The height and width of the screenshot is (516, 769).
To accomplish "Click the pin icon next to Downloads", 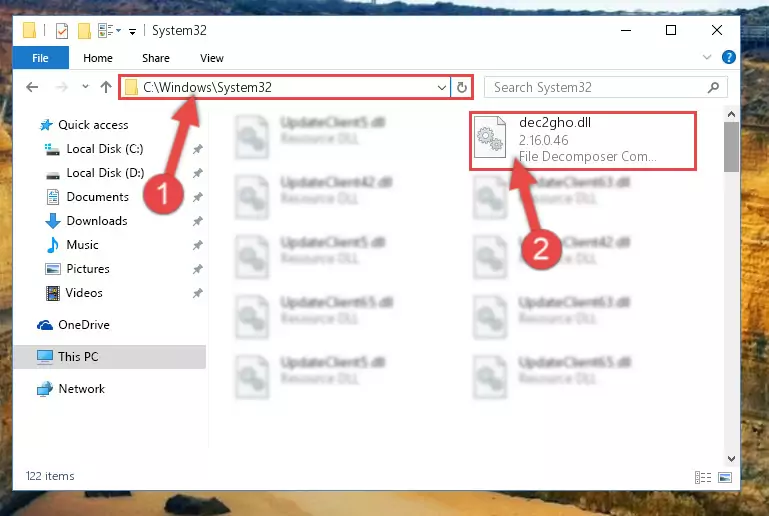I will [x=198, y=221].
